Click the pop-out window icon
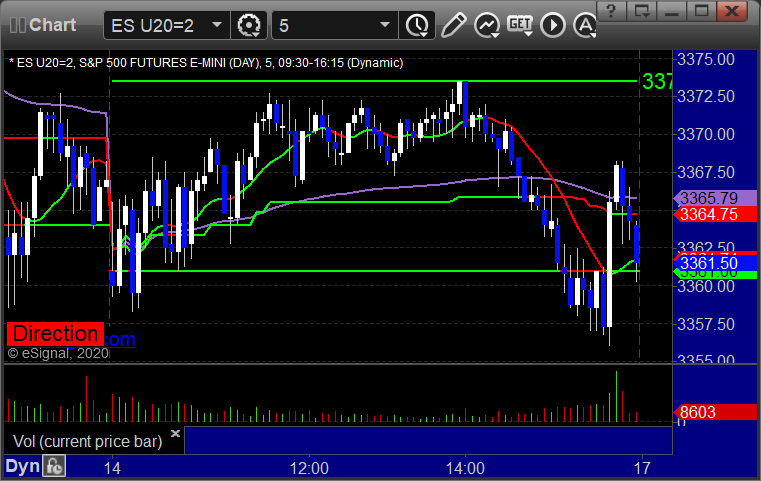This screenshot has height=481, width=761. 641,11
